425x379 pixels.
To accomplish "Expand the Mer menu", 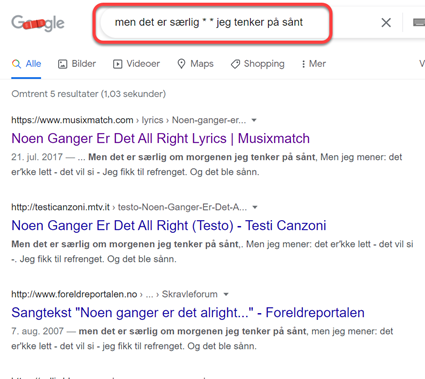I will tap(313, 64).
